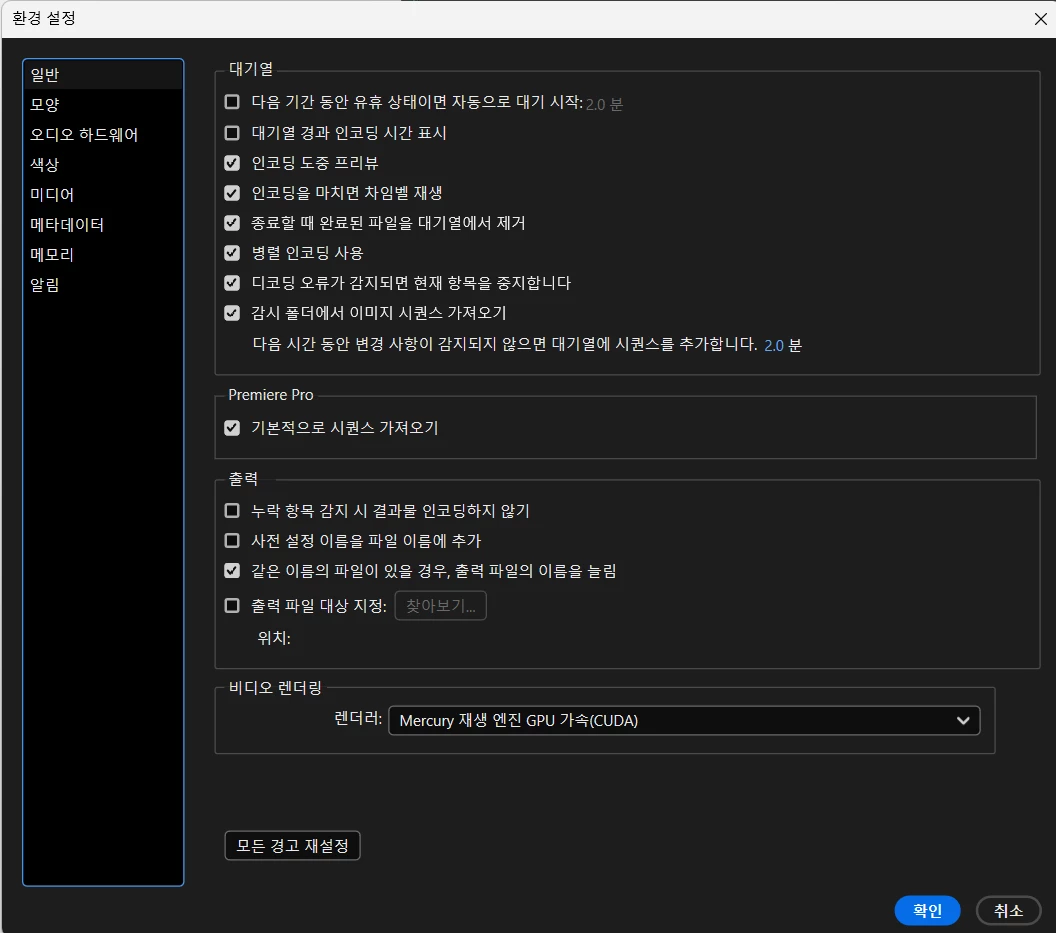Toggle stop on decoding error checkbox
The width and height of the screenshot is (1056, 933).
(x=232, y=283)
